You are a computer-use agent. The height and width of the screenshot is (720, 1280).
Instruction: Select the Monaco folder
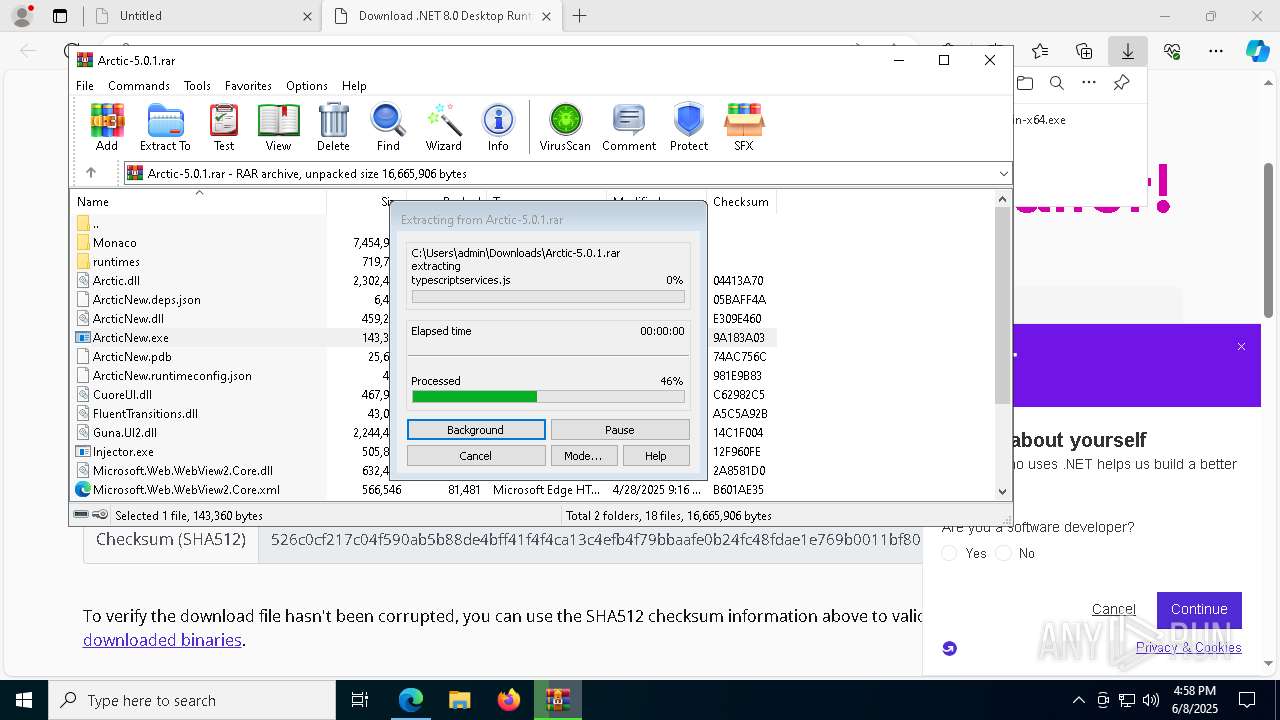tap(114, 242)
